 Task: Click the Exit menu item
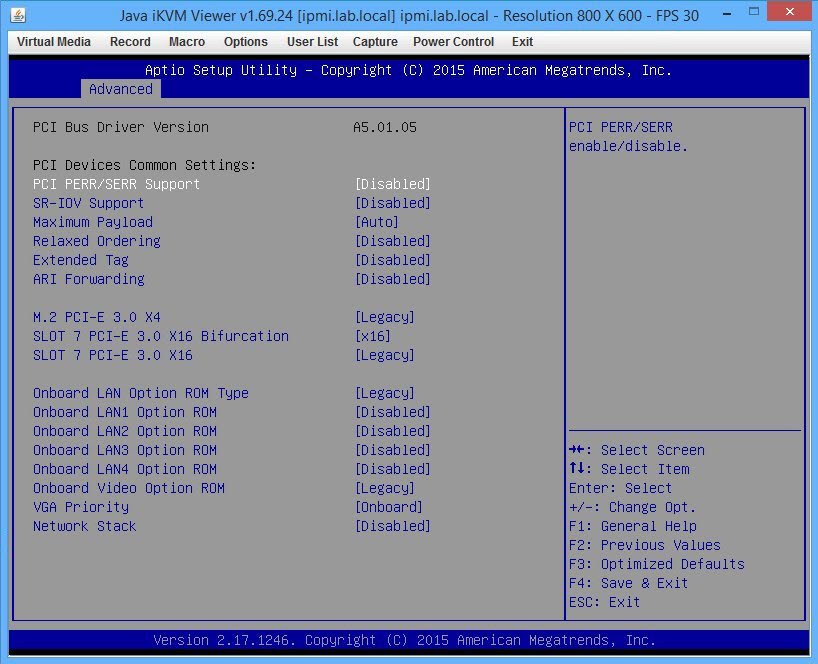[522, 42]
